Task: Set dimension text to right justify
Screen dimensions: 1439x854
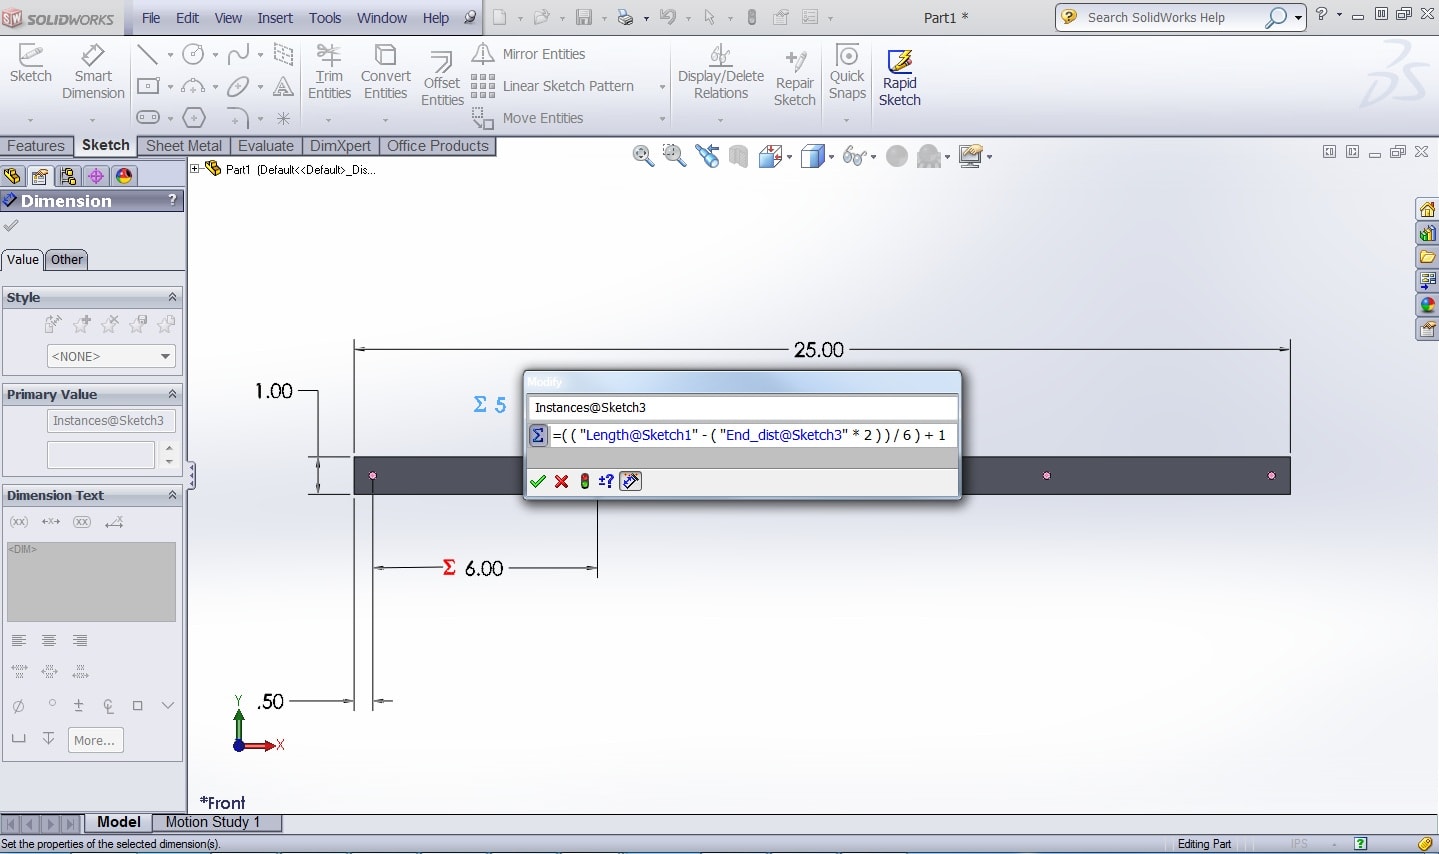Action: pos(80,641)
